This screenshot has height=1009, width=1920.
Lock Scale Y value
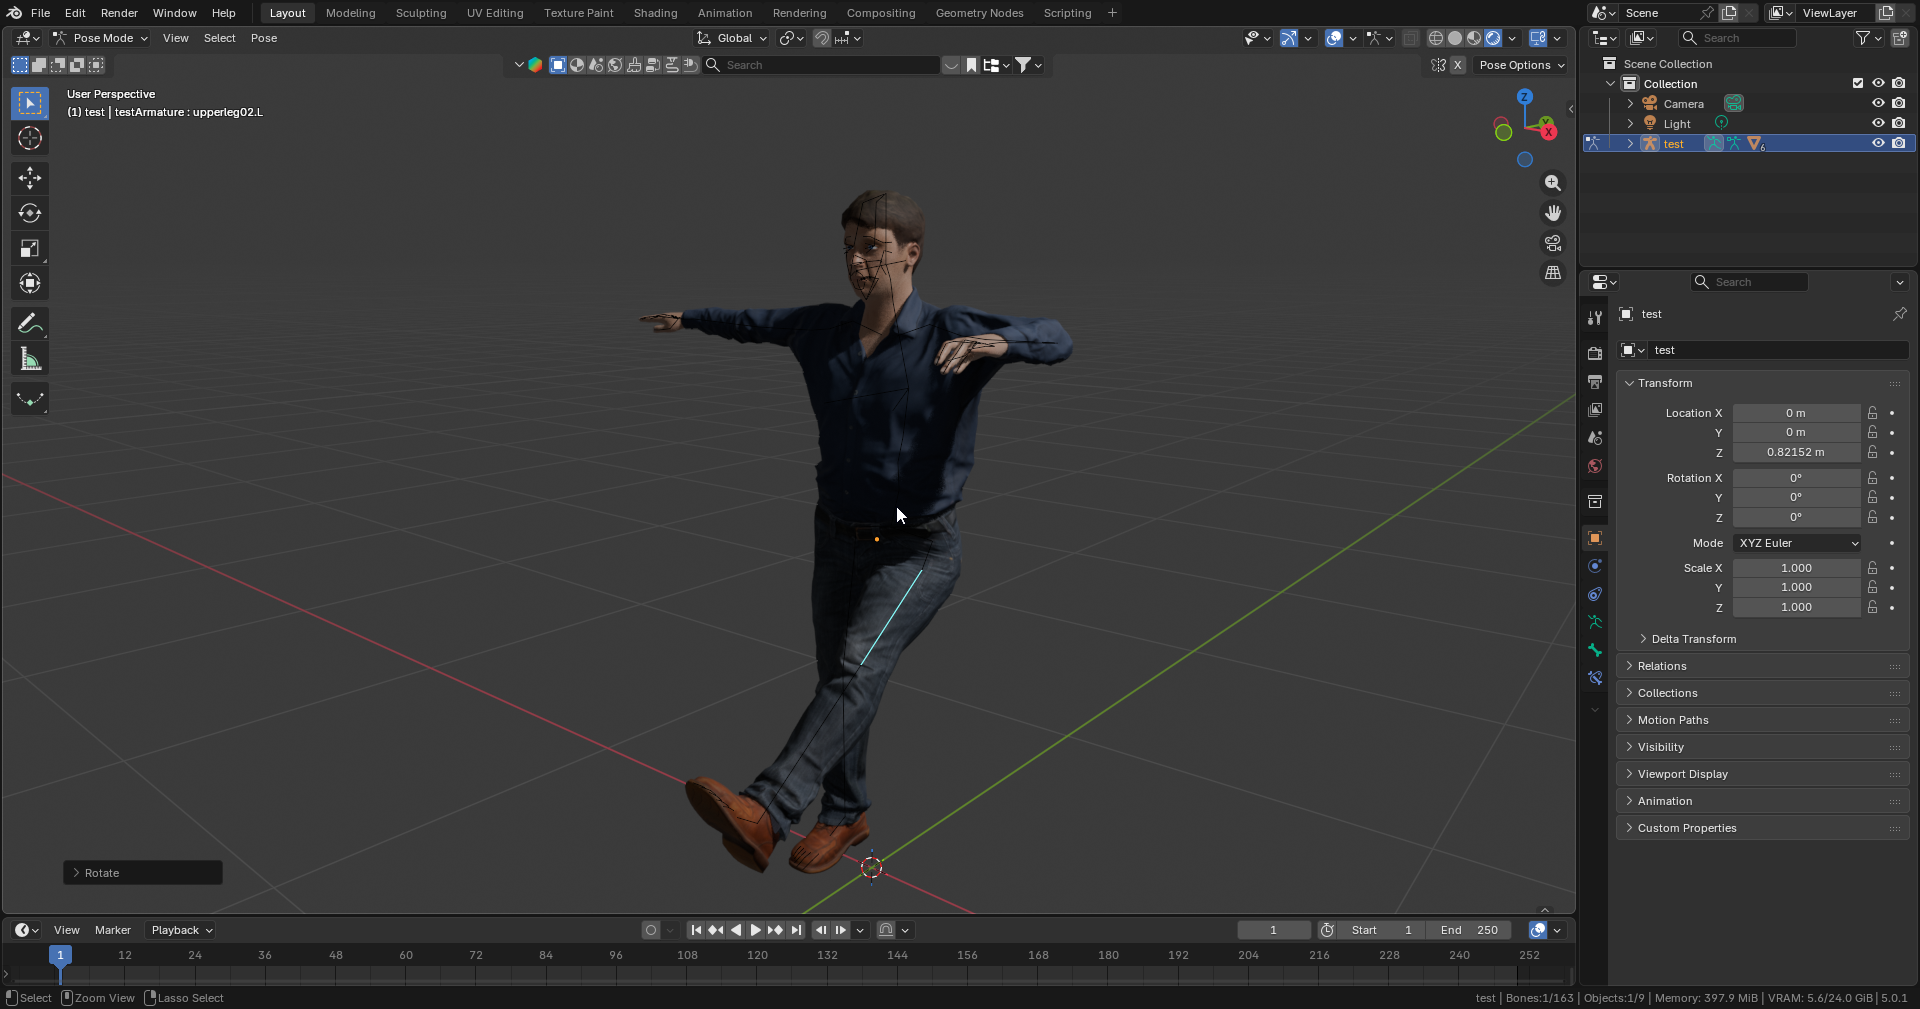(x=1872, y=587)
